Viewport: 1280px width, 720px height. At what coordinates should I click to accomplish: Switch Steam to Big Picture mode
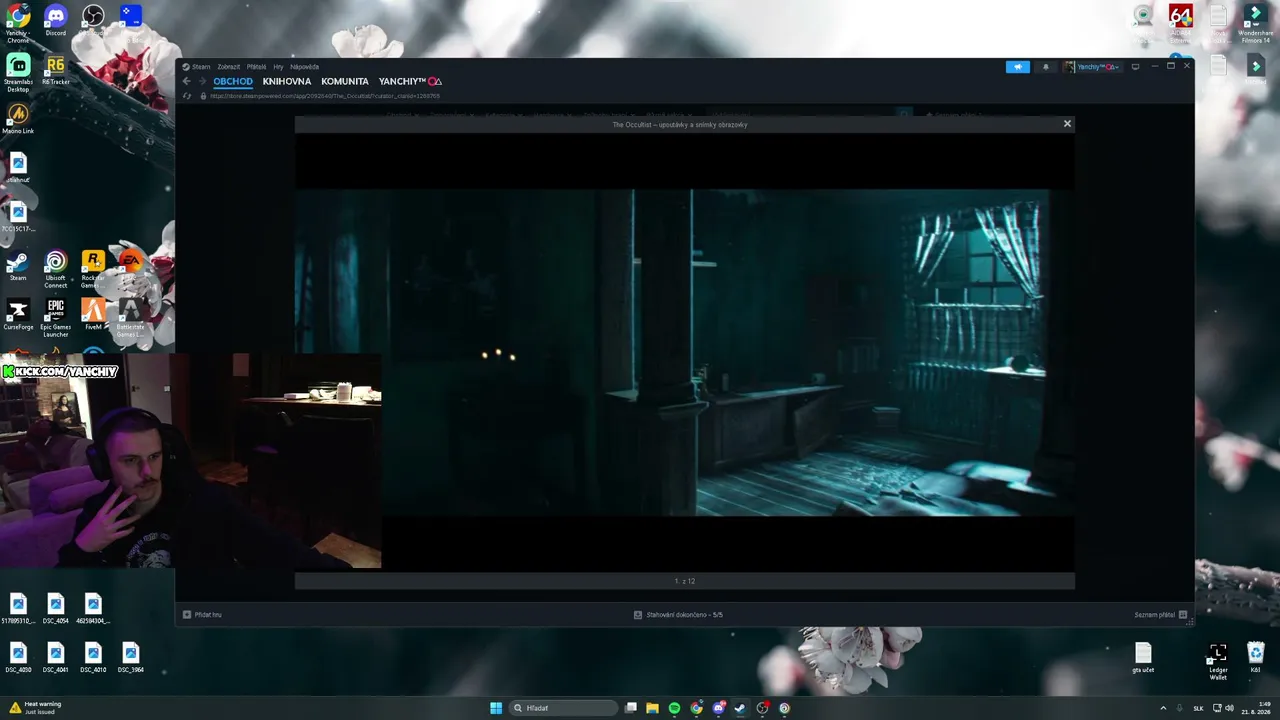click(x=1135, y=67)
